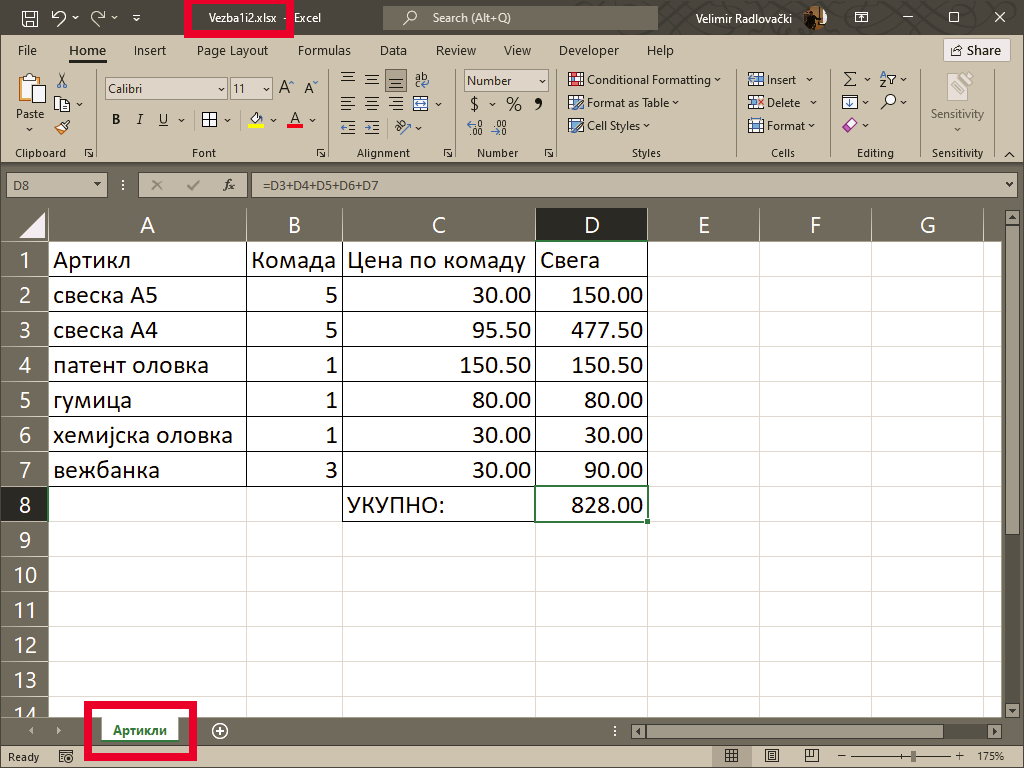Click the Name Box showing D8
Viewport: 1024px width, 768px height.
(x=48, y=185)
